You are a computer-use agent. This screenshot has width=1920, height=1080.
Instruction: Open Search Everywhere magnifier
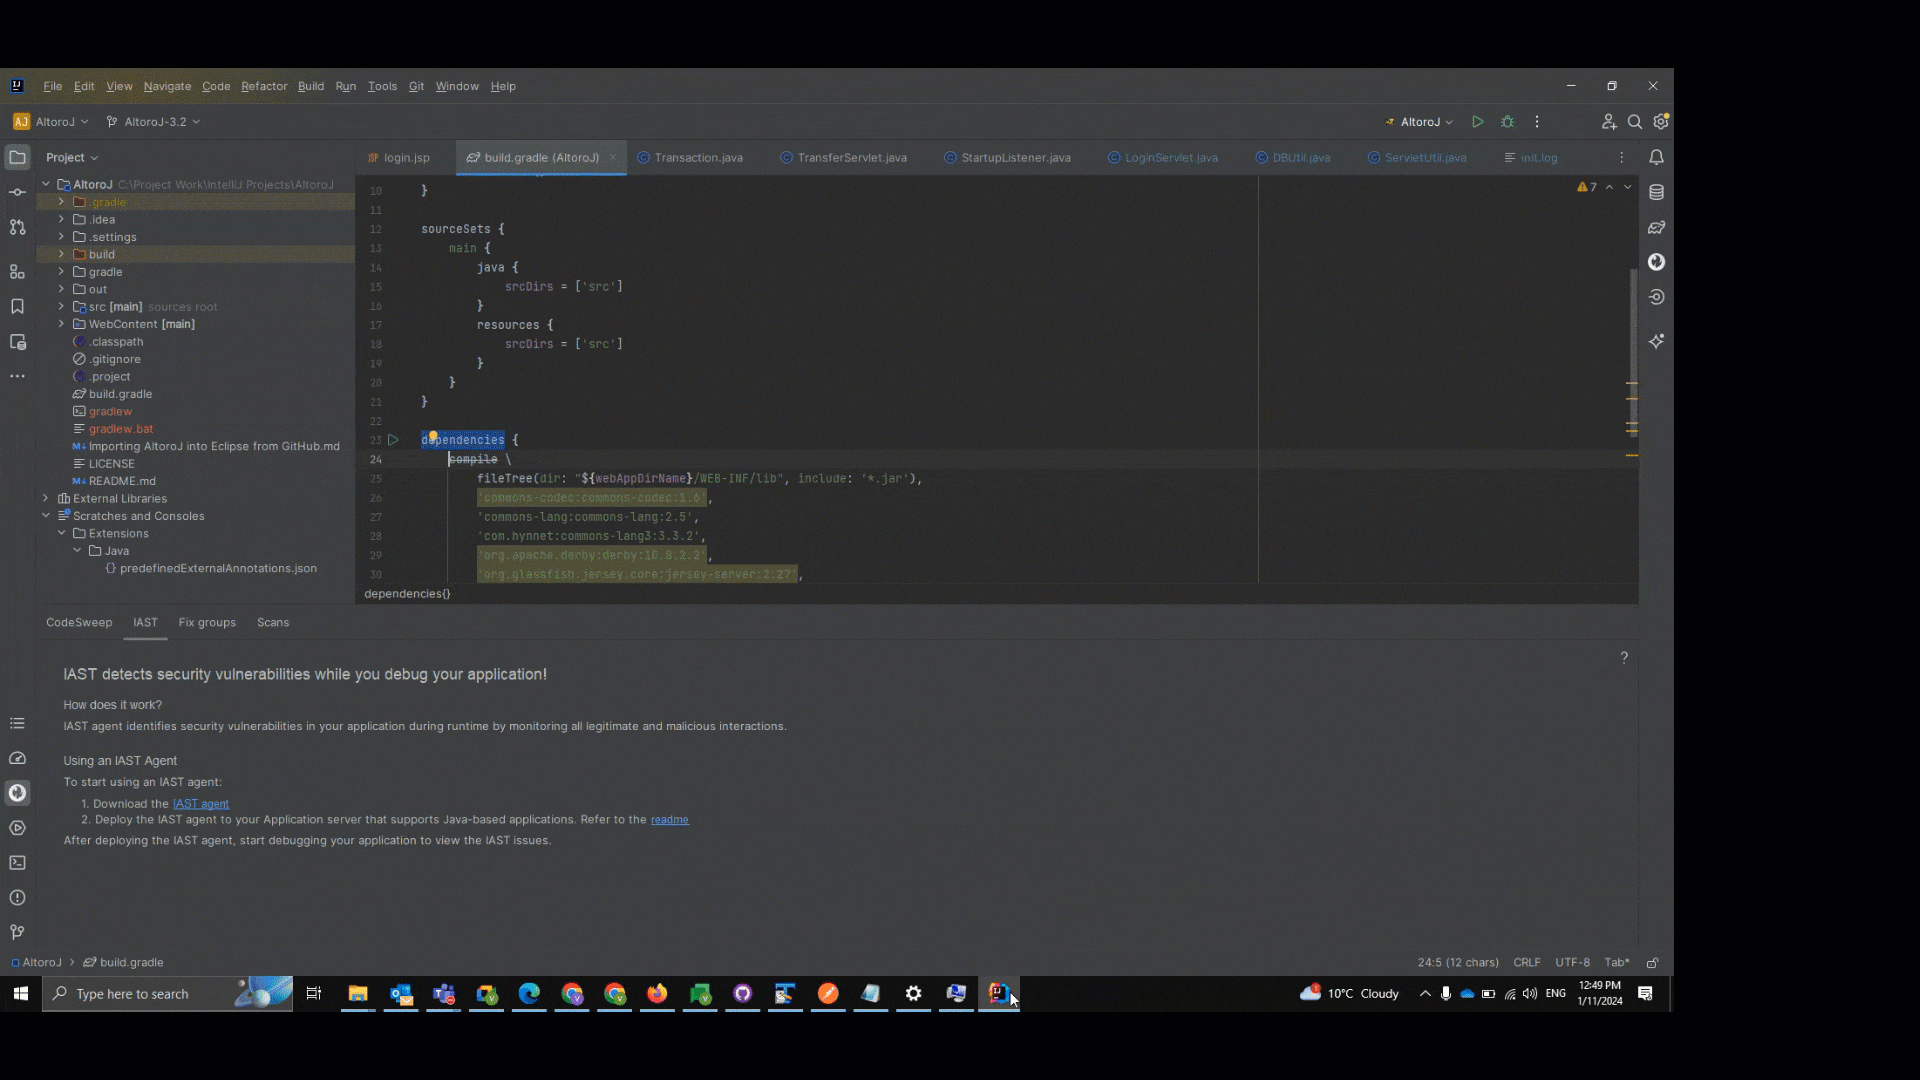1635,122
